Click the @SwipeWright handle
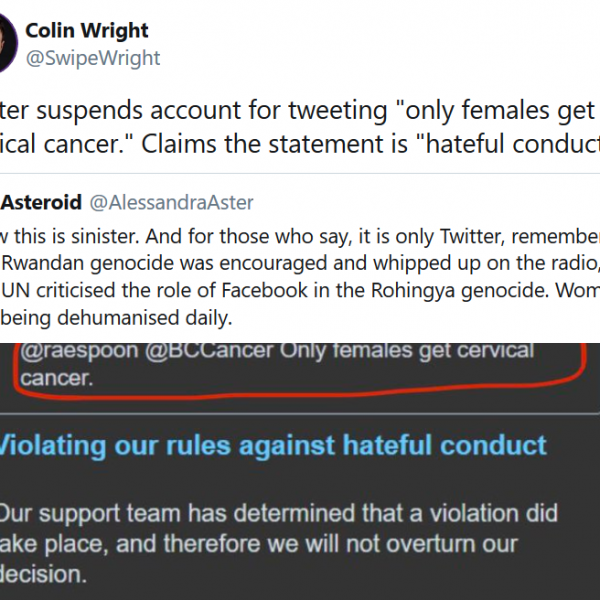The height and width of the screenshot is (600, 600). coord(93,59)
